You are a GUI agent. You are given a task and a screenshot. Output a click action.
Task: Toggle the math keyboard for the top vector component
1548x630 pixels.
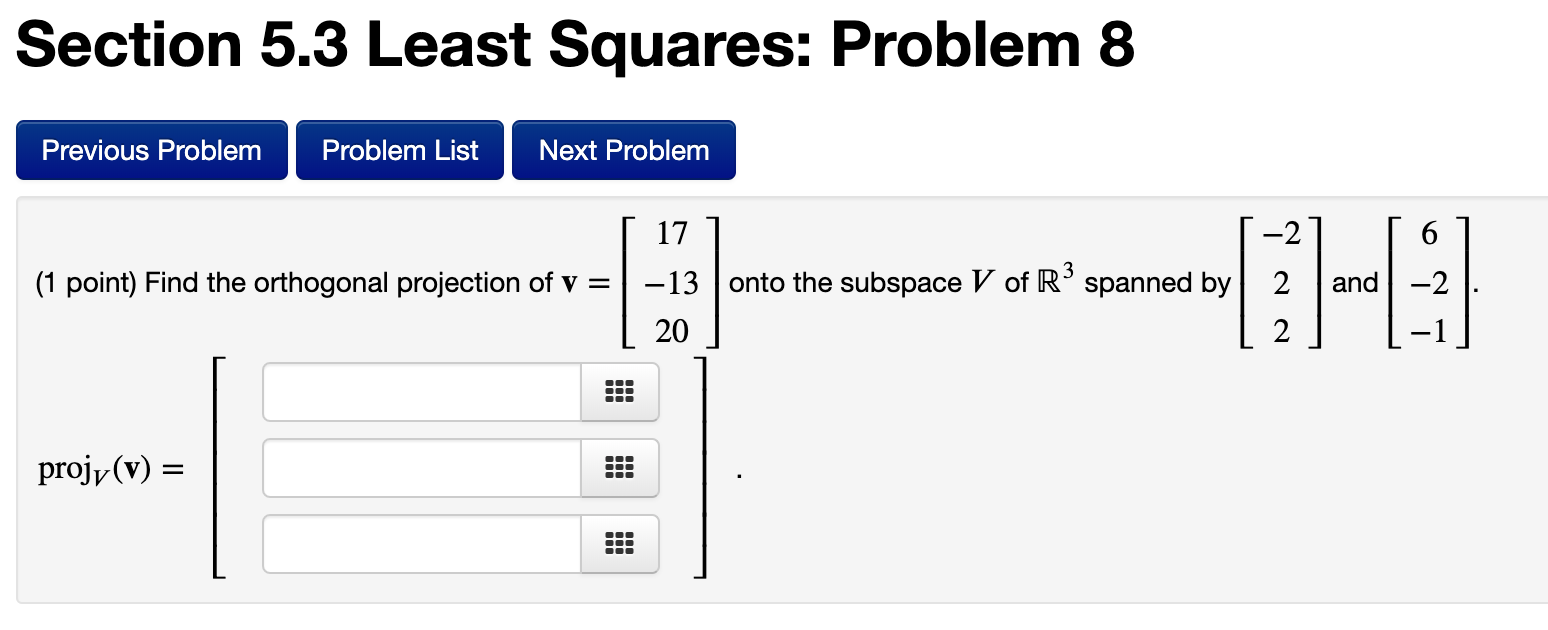point(619,392)
